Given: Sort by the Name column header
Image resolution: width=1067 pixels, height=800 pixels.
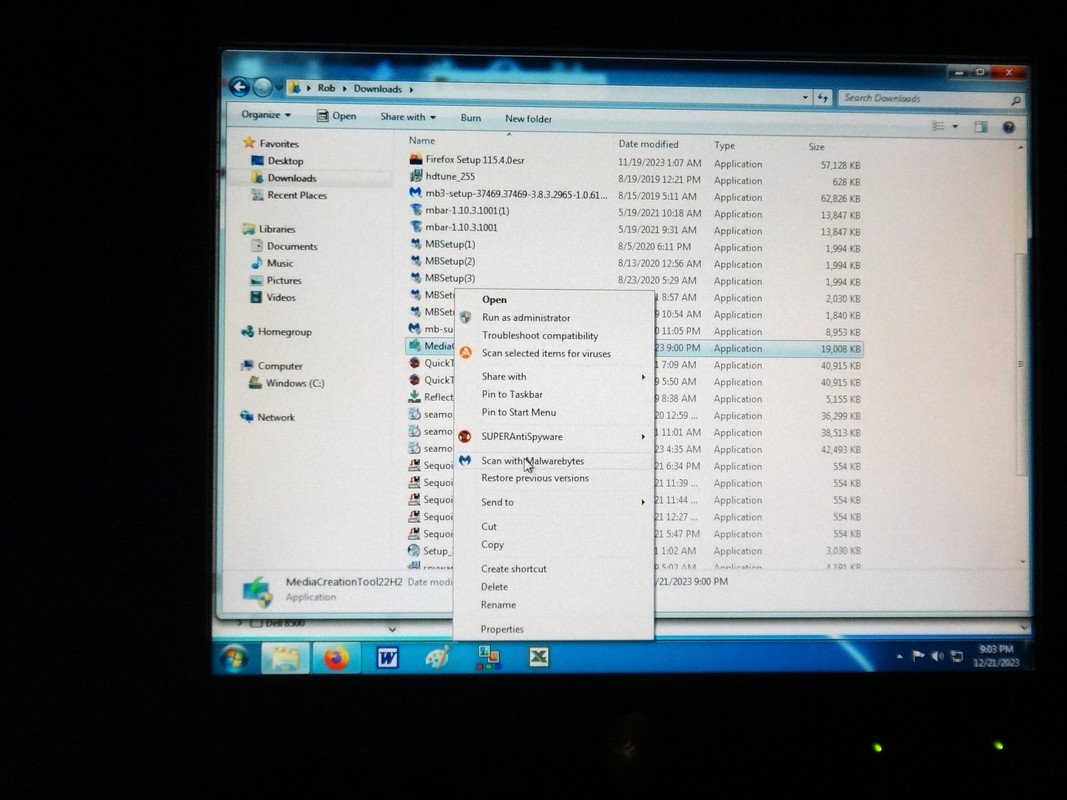Looking at the screenshot, I should click(422, 140).
